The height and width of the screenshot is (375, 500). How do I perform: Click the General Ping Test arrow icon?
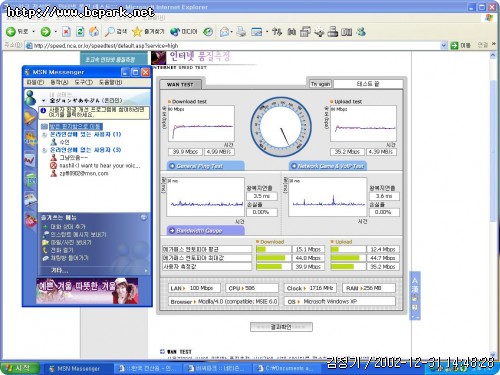[172, 166]
